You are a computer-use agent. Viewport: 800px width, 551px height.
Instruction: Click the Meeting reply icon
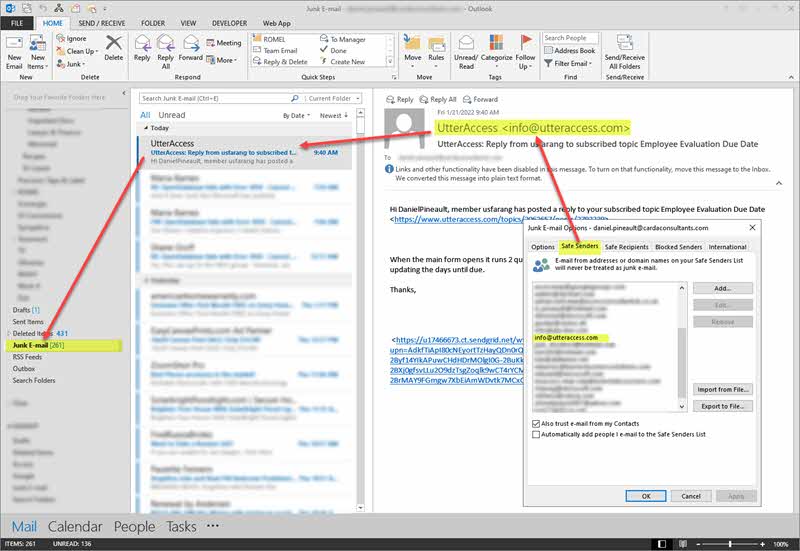click(211, 43)
